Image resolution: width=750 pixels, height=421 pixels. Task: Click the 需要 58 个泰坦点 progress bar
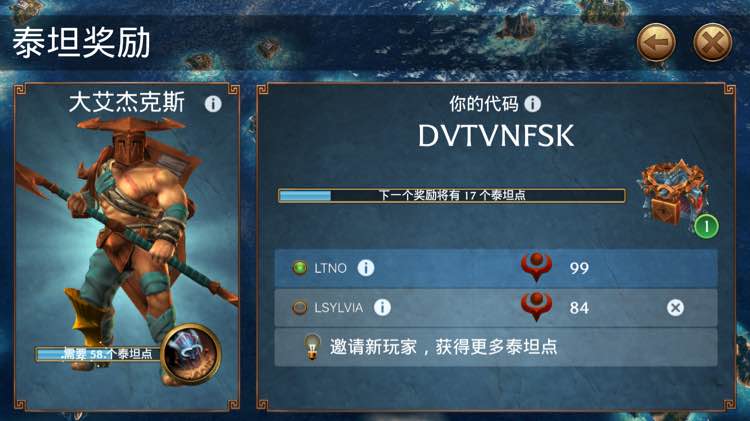pyautogui.click(x=99, y=354)
